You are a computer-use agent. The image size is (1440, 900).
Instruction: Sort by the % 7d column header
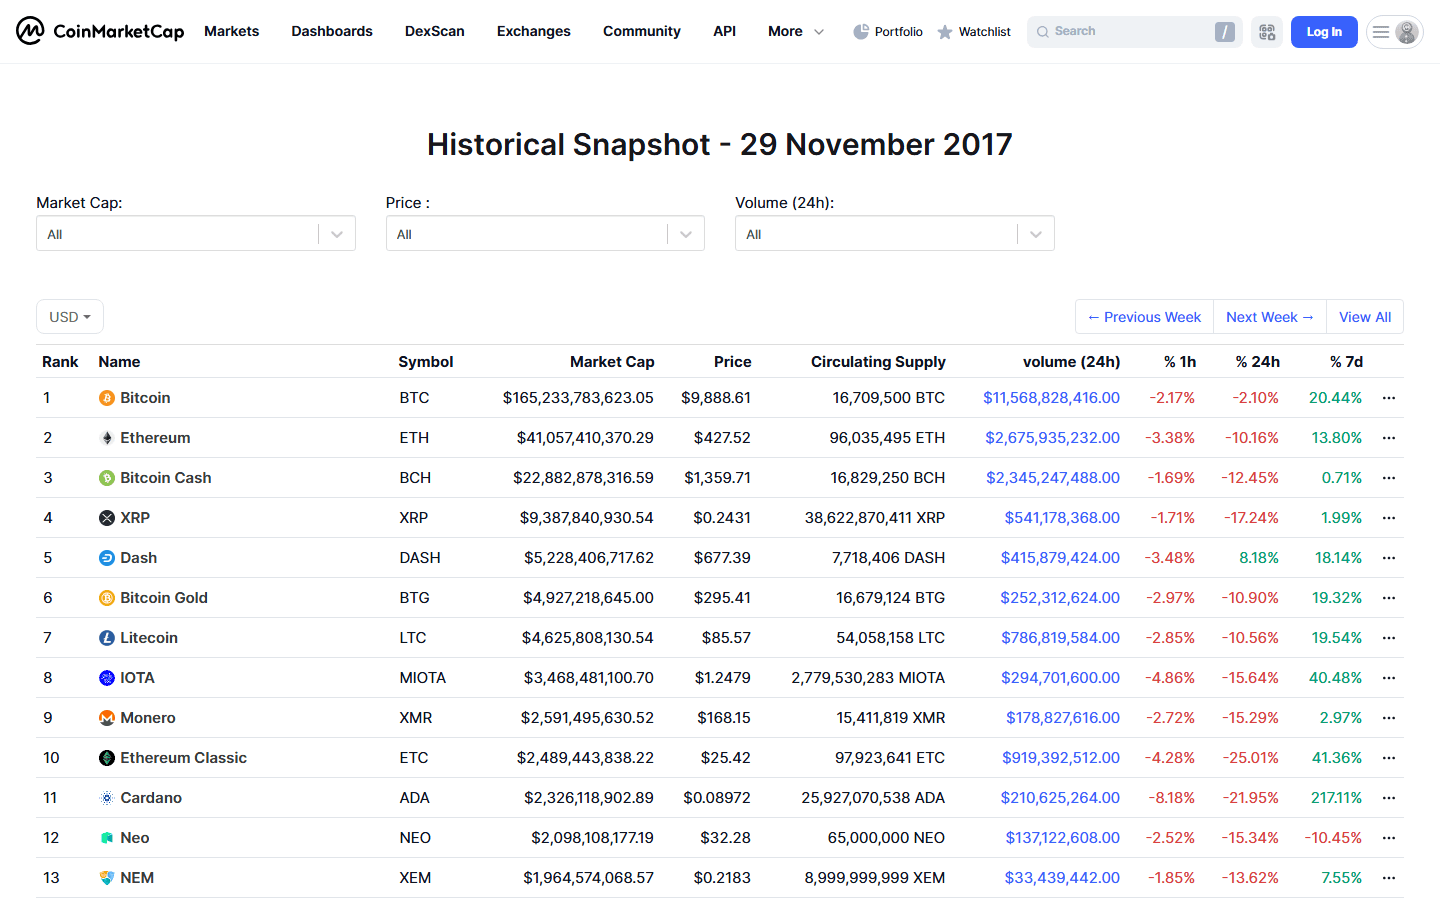pyautogui.click(x=1346, y=362)
